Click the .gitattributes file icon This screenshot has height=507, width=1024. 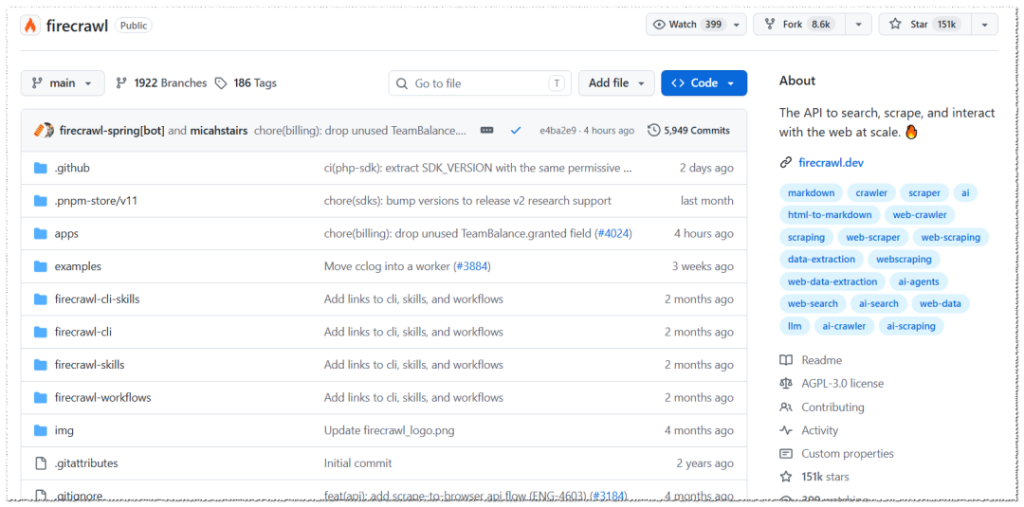tap(40, 463)
